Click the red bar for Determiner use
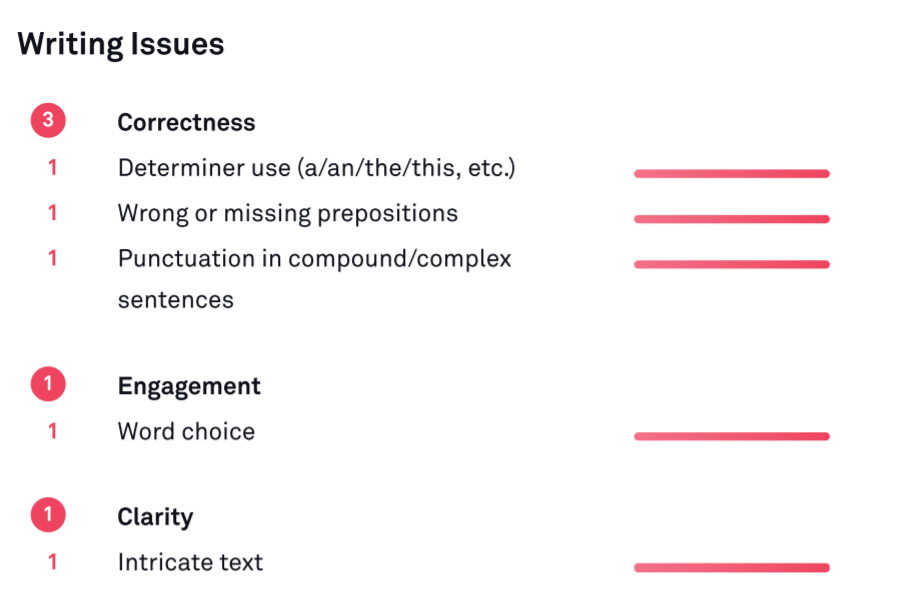The width and height of the screenshot is (922, 603). click(x=731, y=174)
